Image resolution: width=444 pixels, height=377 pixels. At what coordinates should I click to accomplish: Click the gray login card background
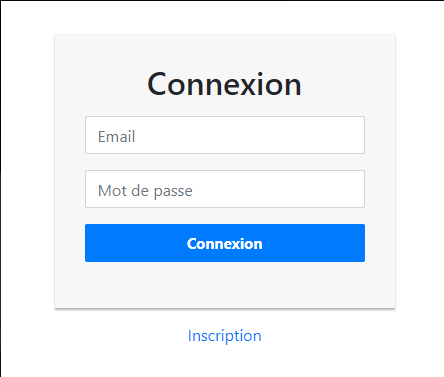(225, 285)
